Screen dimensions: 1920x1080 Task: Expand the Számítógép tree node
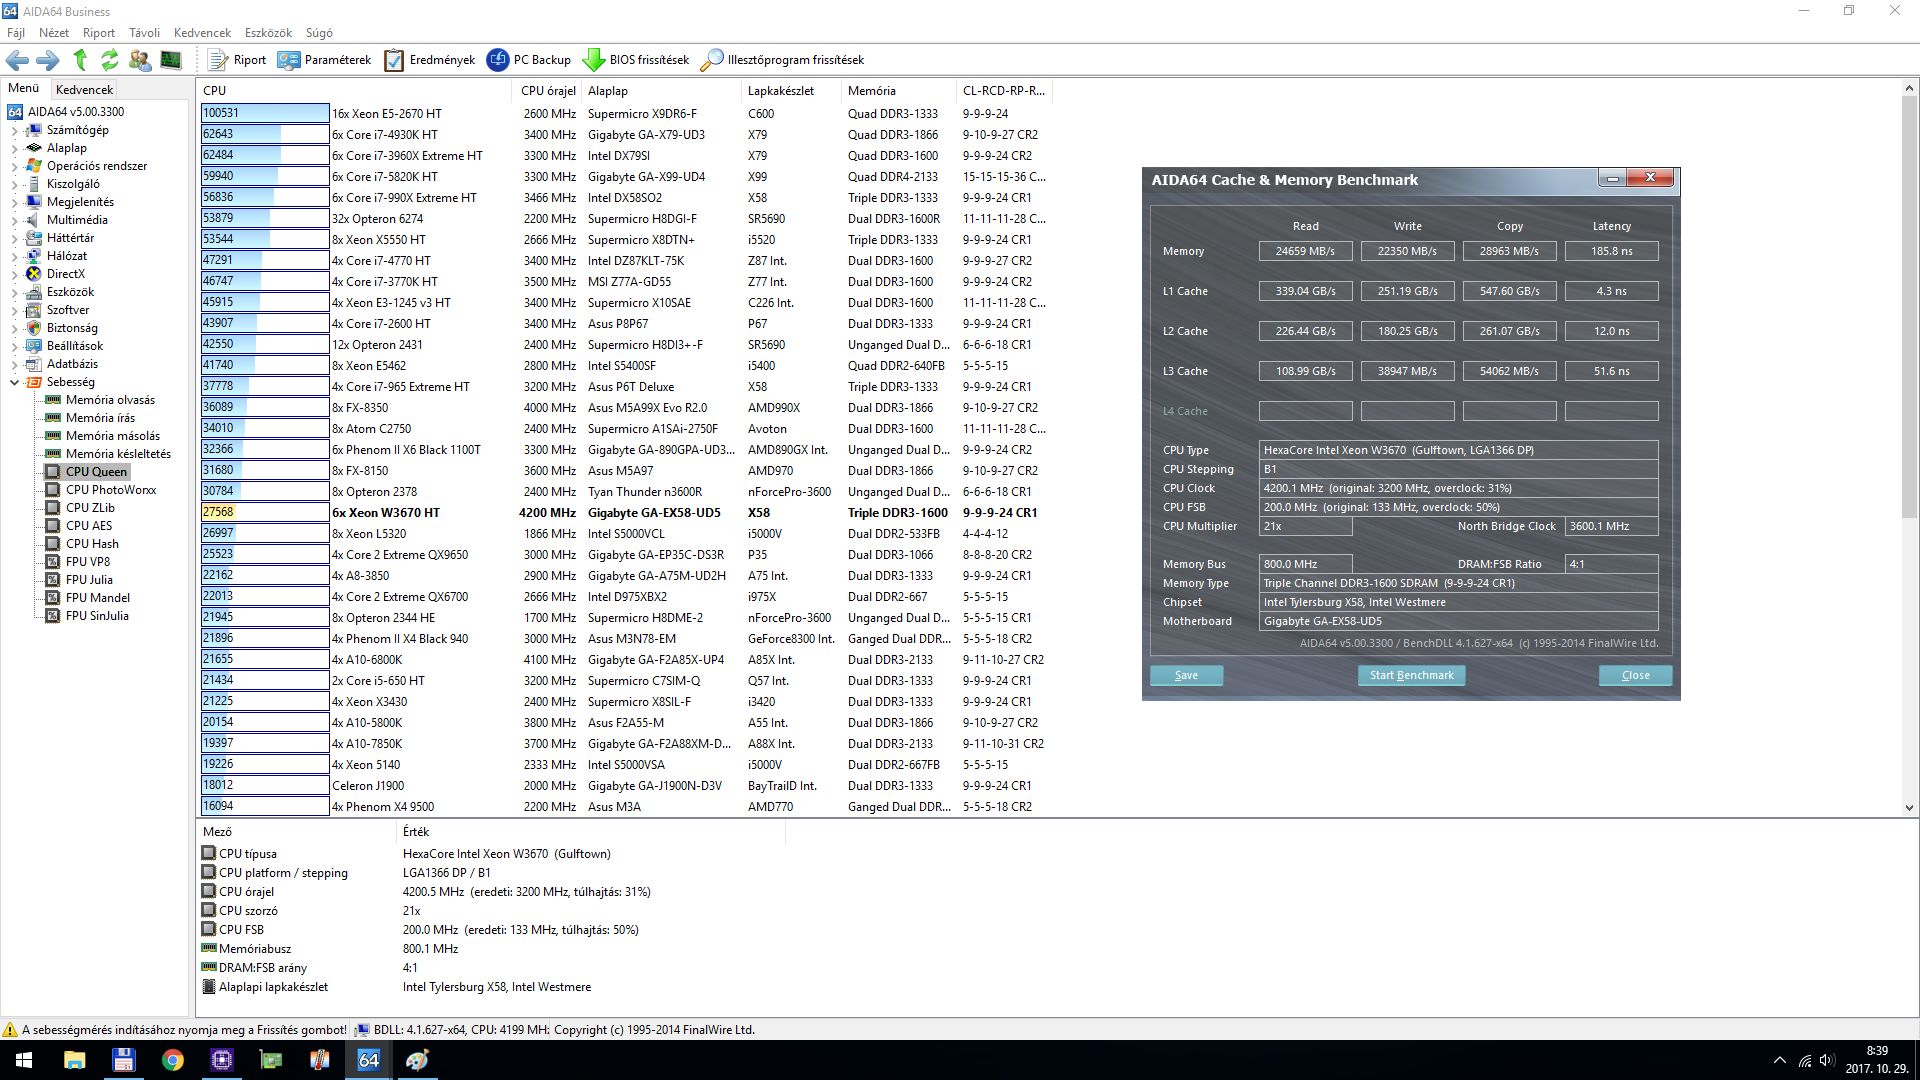14,130
